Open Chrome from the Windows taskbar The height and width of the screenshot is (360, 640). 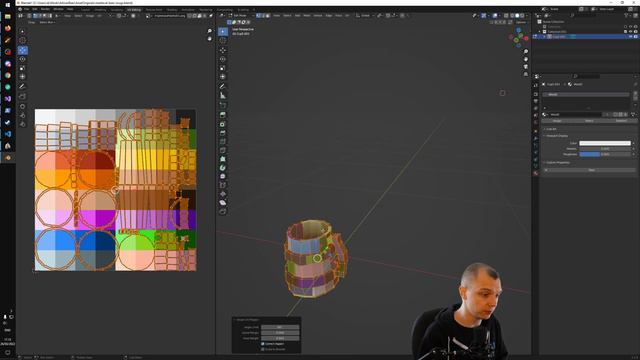click(x=8, y=76)
